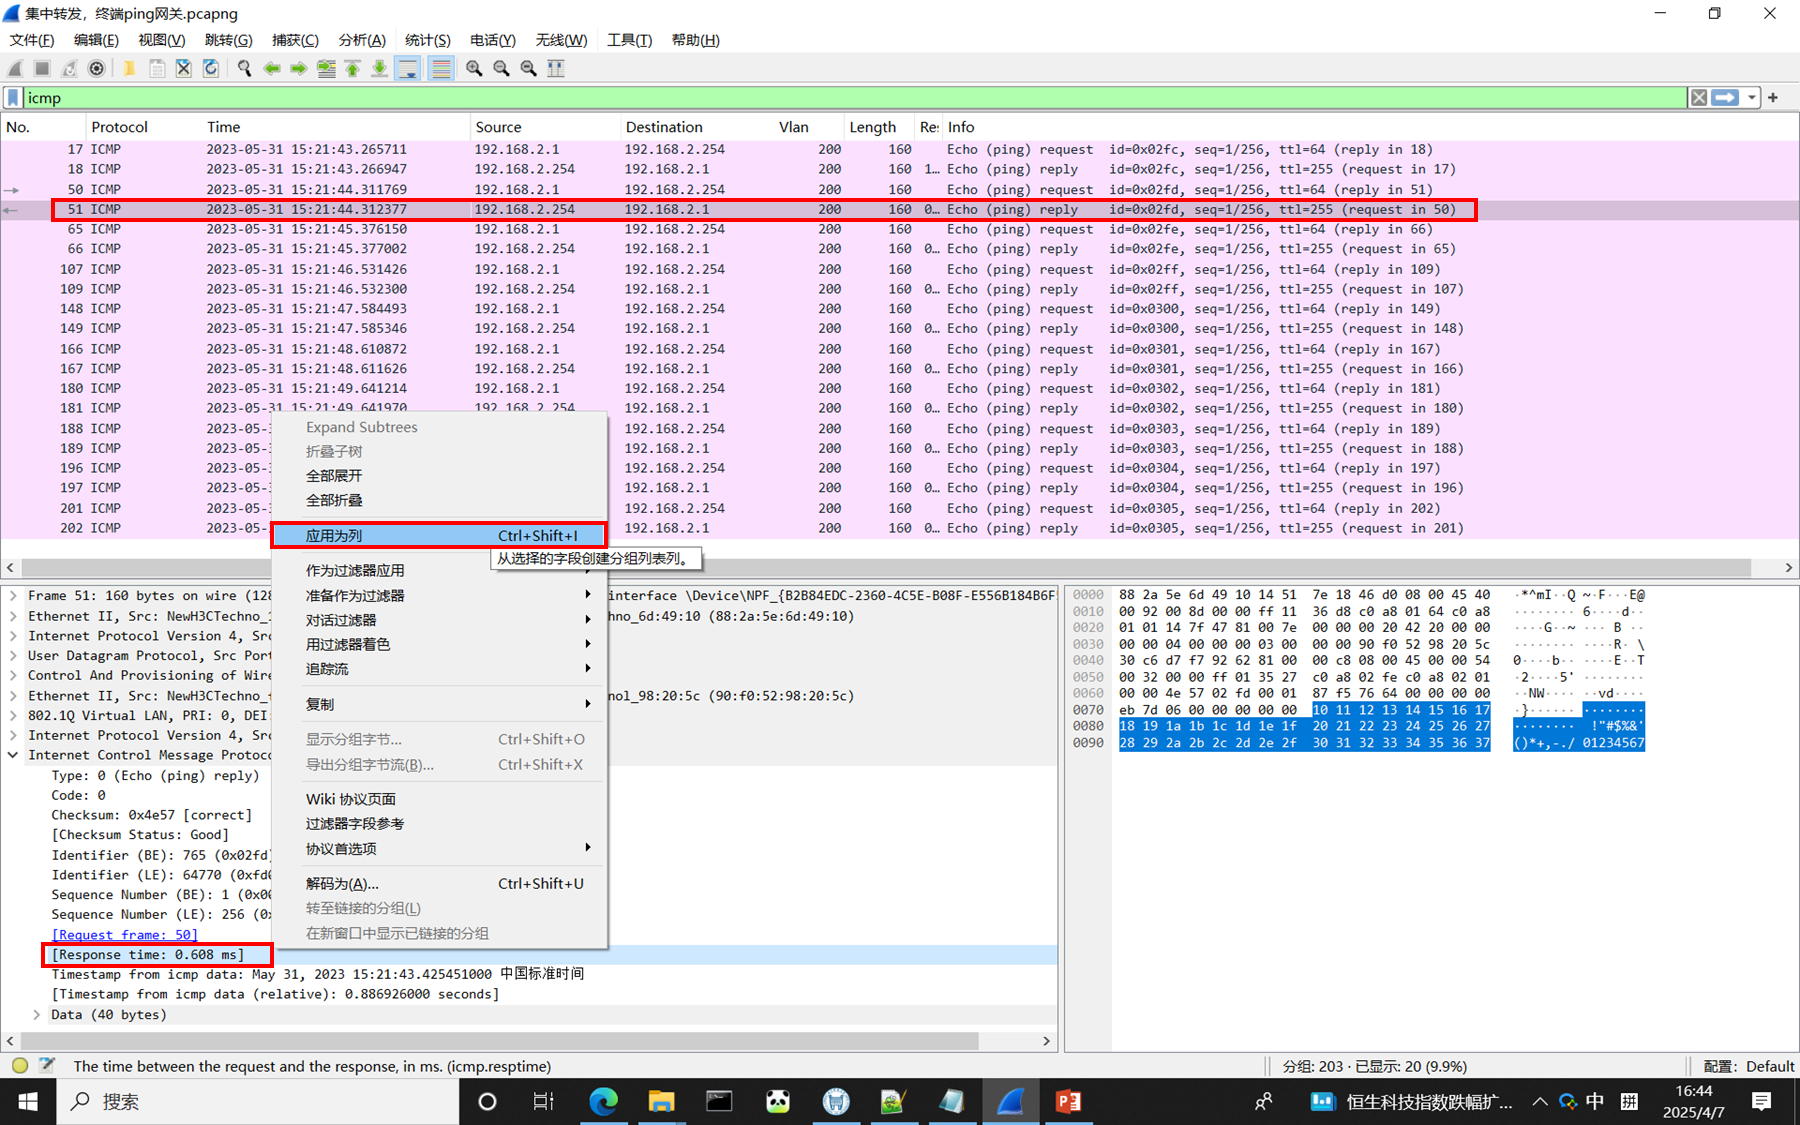The width and height of the screenshot is (1800, 1125).
Task: Open Microsoft Edge from the taskbar
Action: pos(603,1101)
